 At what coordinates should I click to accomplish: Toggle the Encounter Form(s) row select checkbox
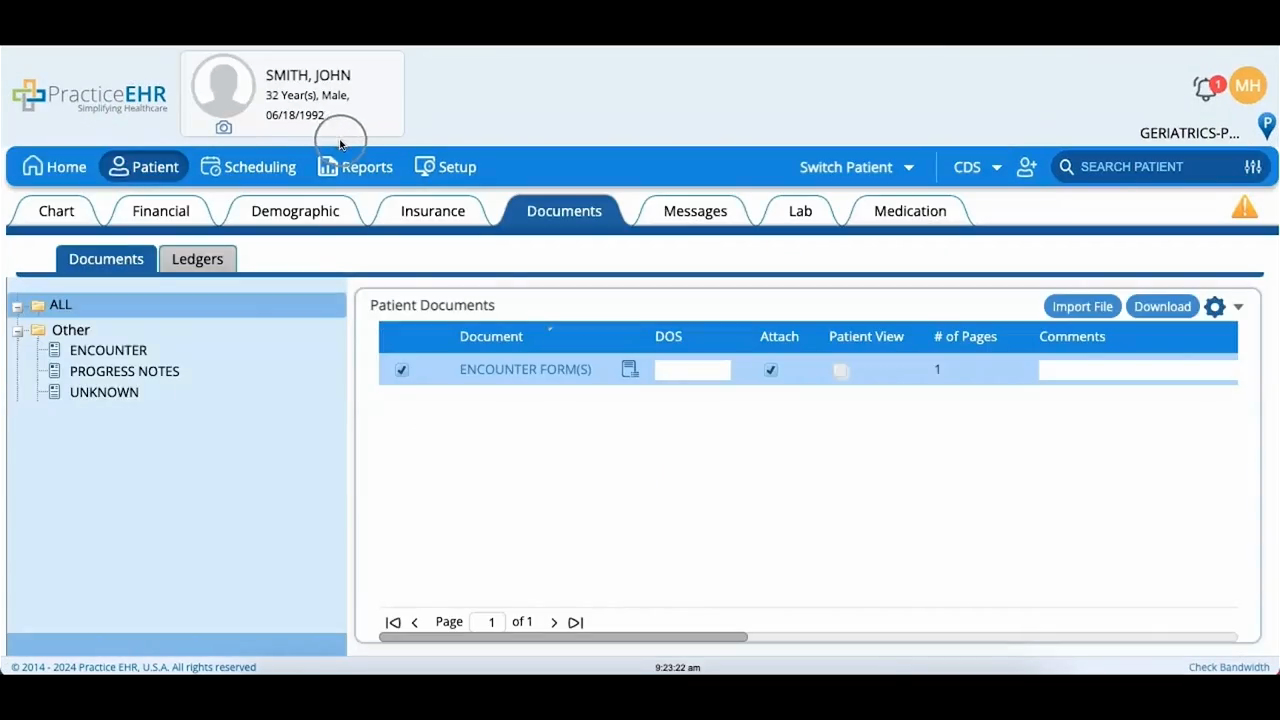pos(402,370)
